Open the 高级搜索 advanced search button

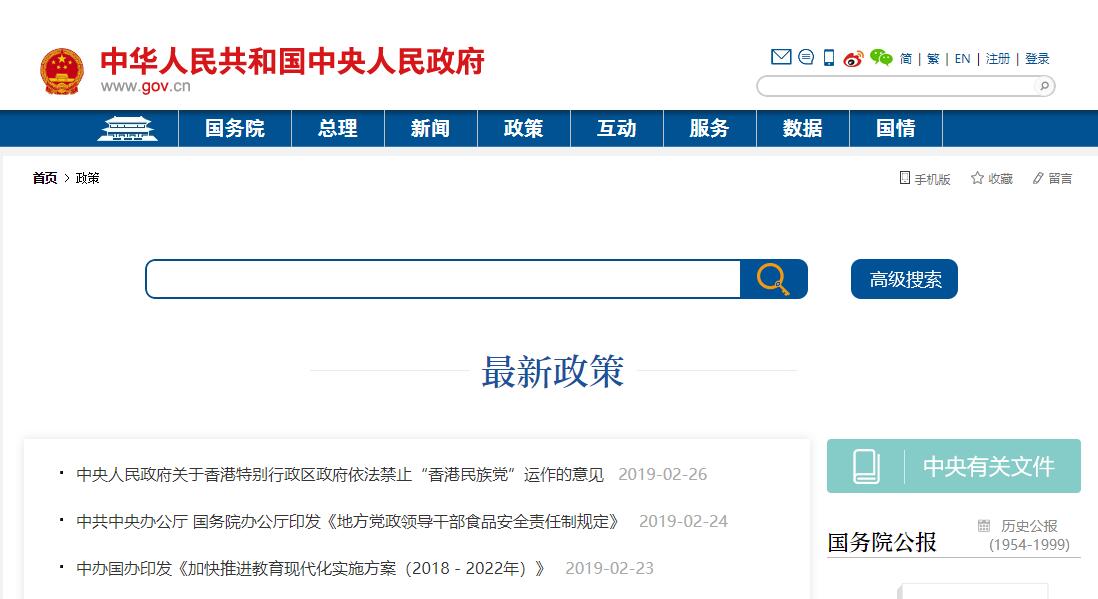coord(903,279)
